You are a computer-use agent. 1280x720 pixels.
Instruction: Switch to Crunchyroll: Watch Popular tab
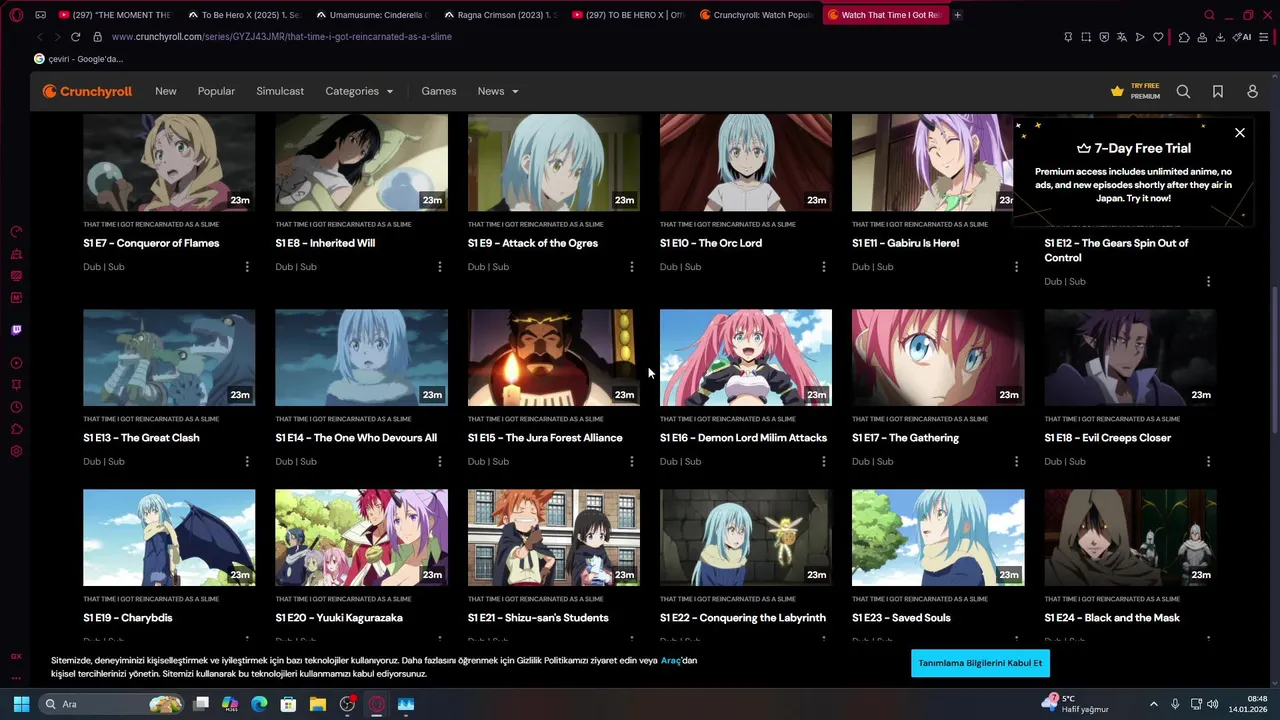tap(755, 15)
